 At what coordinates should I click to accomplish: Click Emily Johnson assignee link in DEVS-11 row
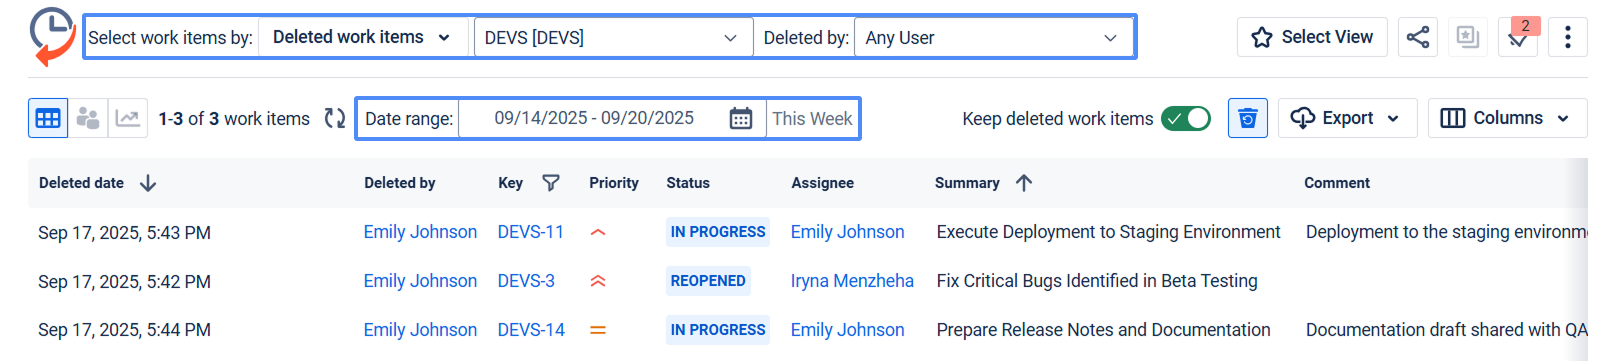pyautogui.click(x=847, y=232)
